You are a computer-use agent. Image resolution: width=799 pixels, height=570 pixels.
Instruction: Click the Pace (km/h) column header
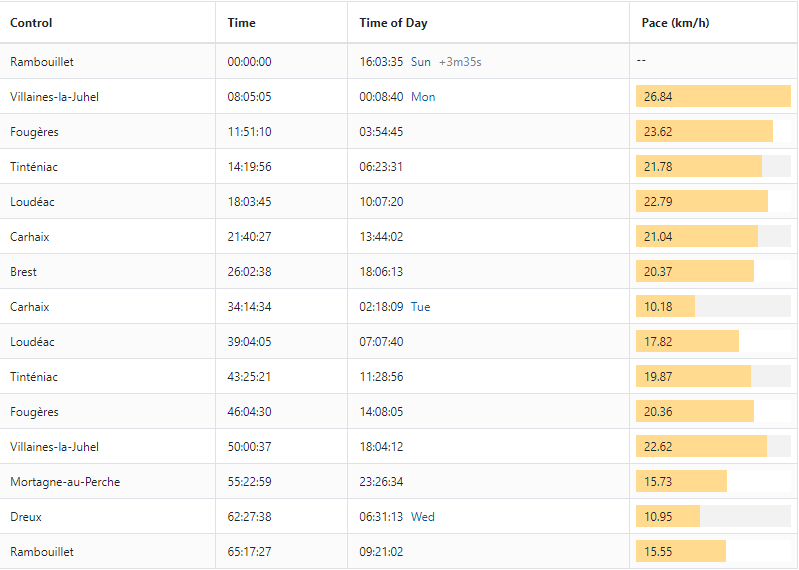coord(676,23)
